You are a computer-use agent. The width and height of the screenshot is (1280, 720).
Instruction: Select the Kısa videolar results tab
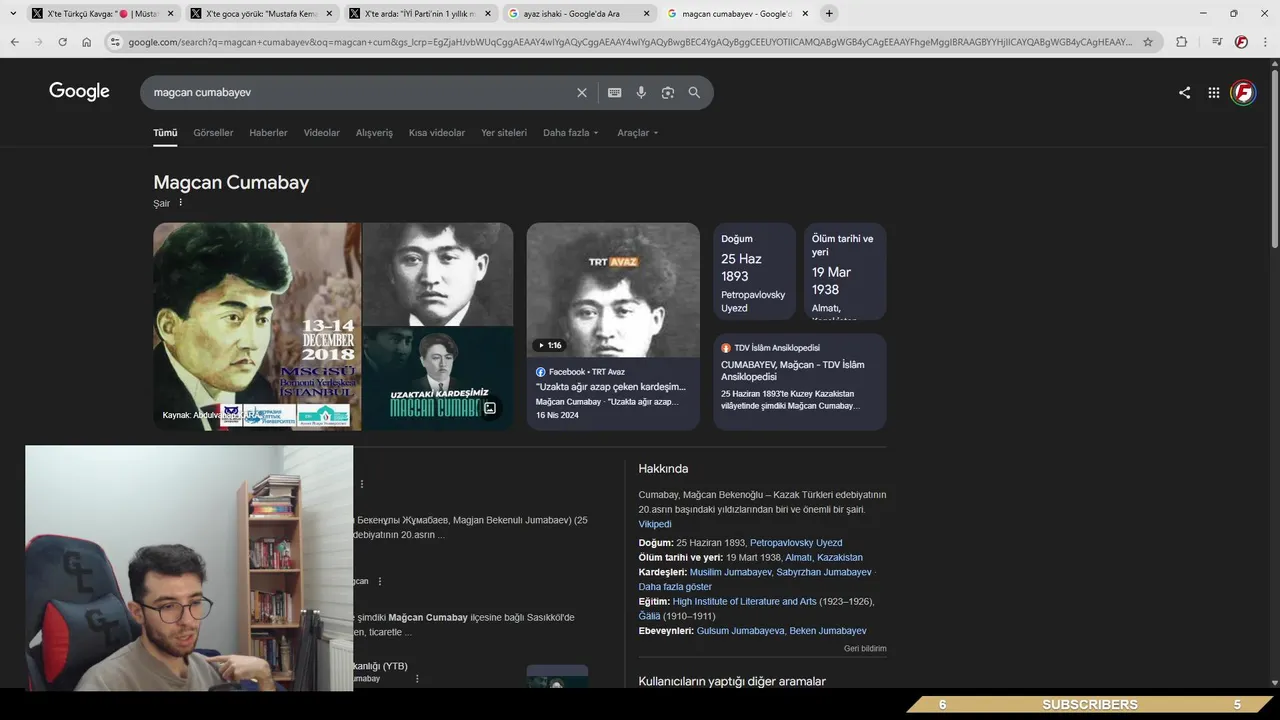click(437, 132)
